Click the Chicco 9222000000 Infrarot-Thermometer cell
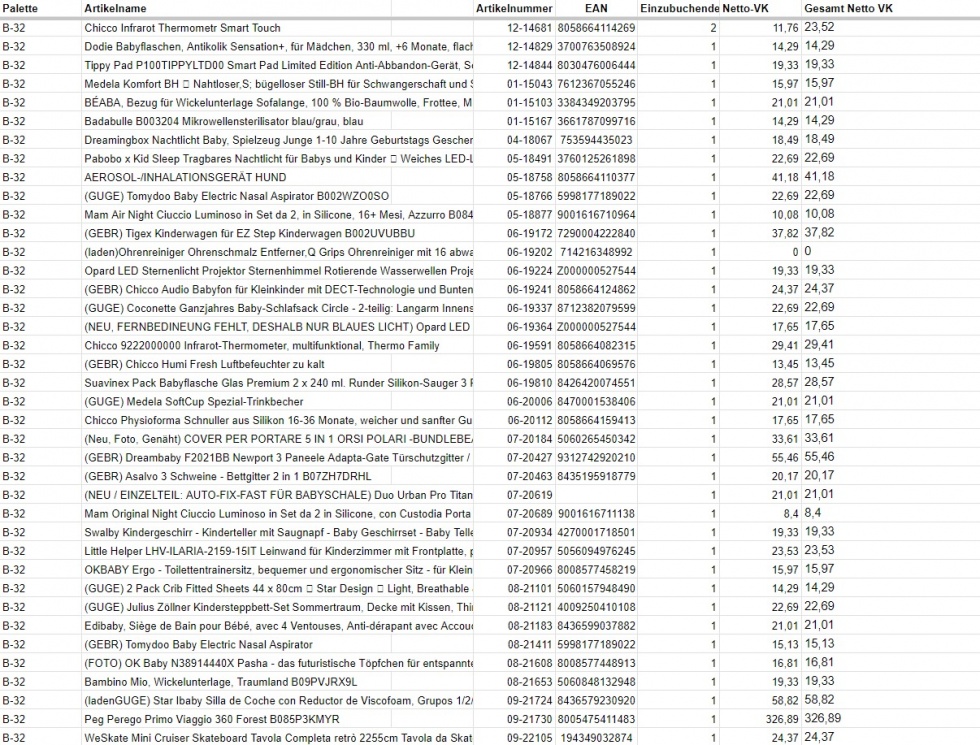The image size is (980, 745). (262, 346)
